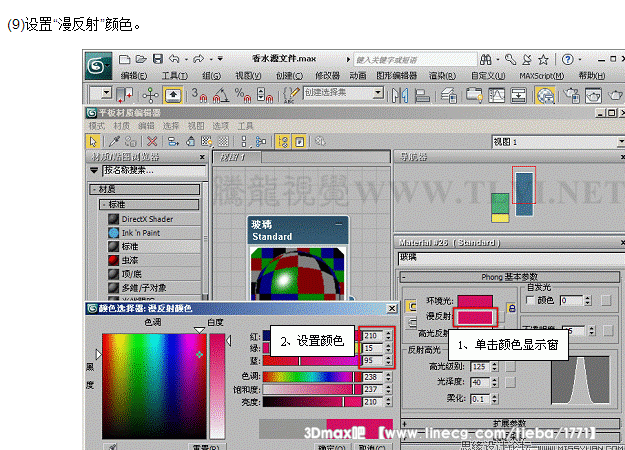Image resolution: width=625 pixels, height=450 pixels.
Task: Click the mirror tool icon
Action: pyautogui.click(x=400, y=96)
